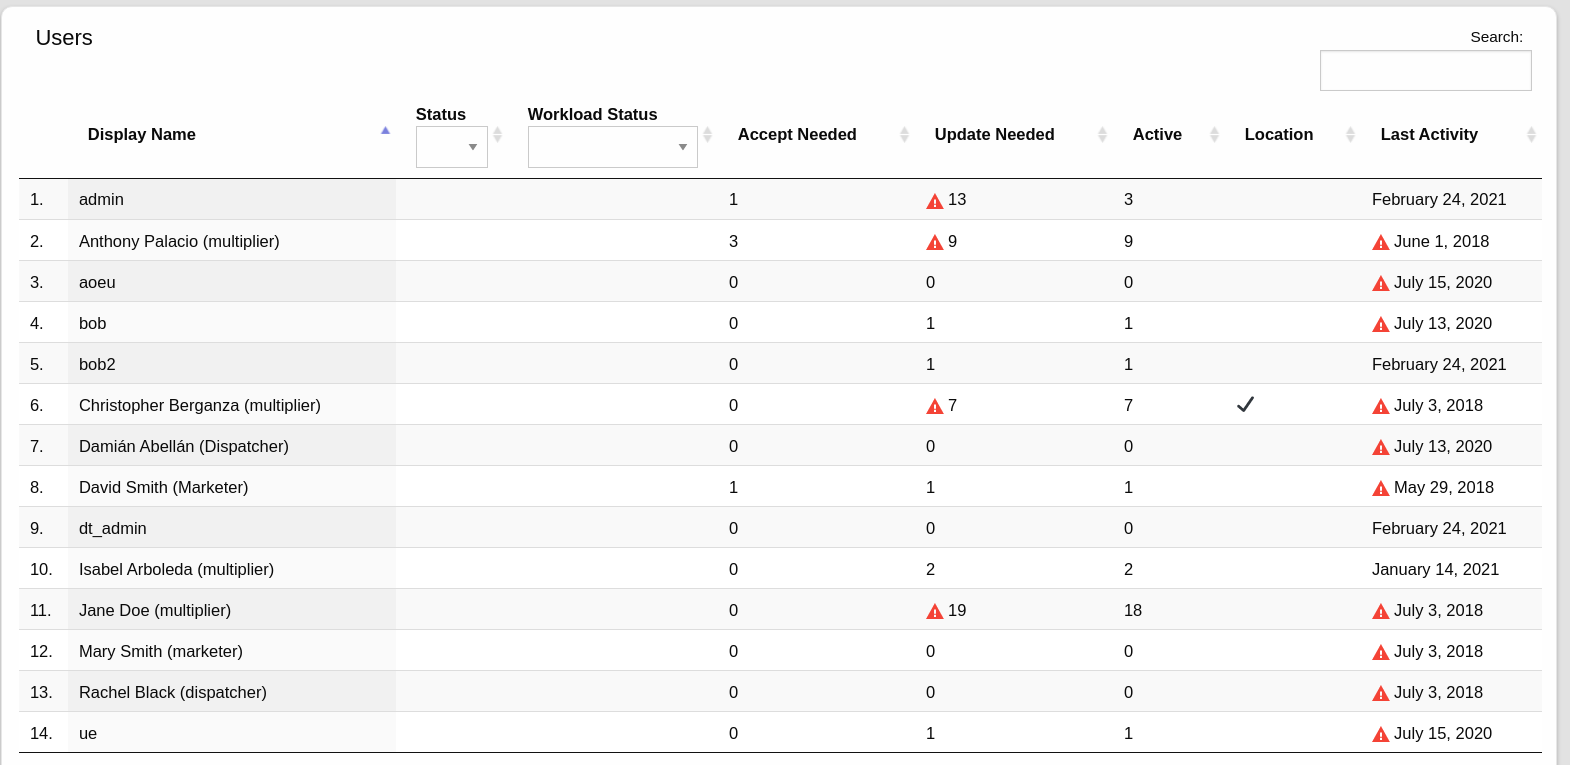Click January 14, 2021 activity date
The height and width of the screenshot is (765, 1570).
tap(1435, 569)
